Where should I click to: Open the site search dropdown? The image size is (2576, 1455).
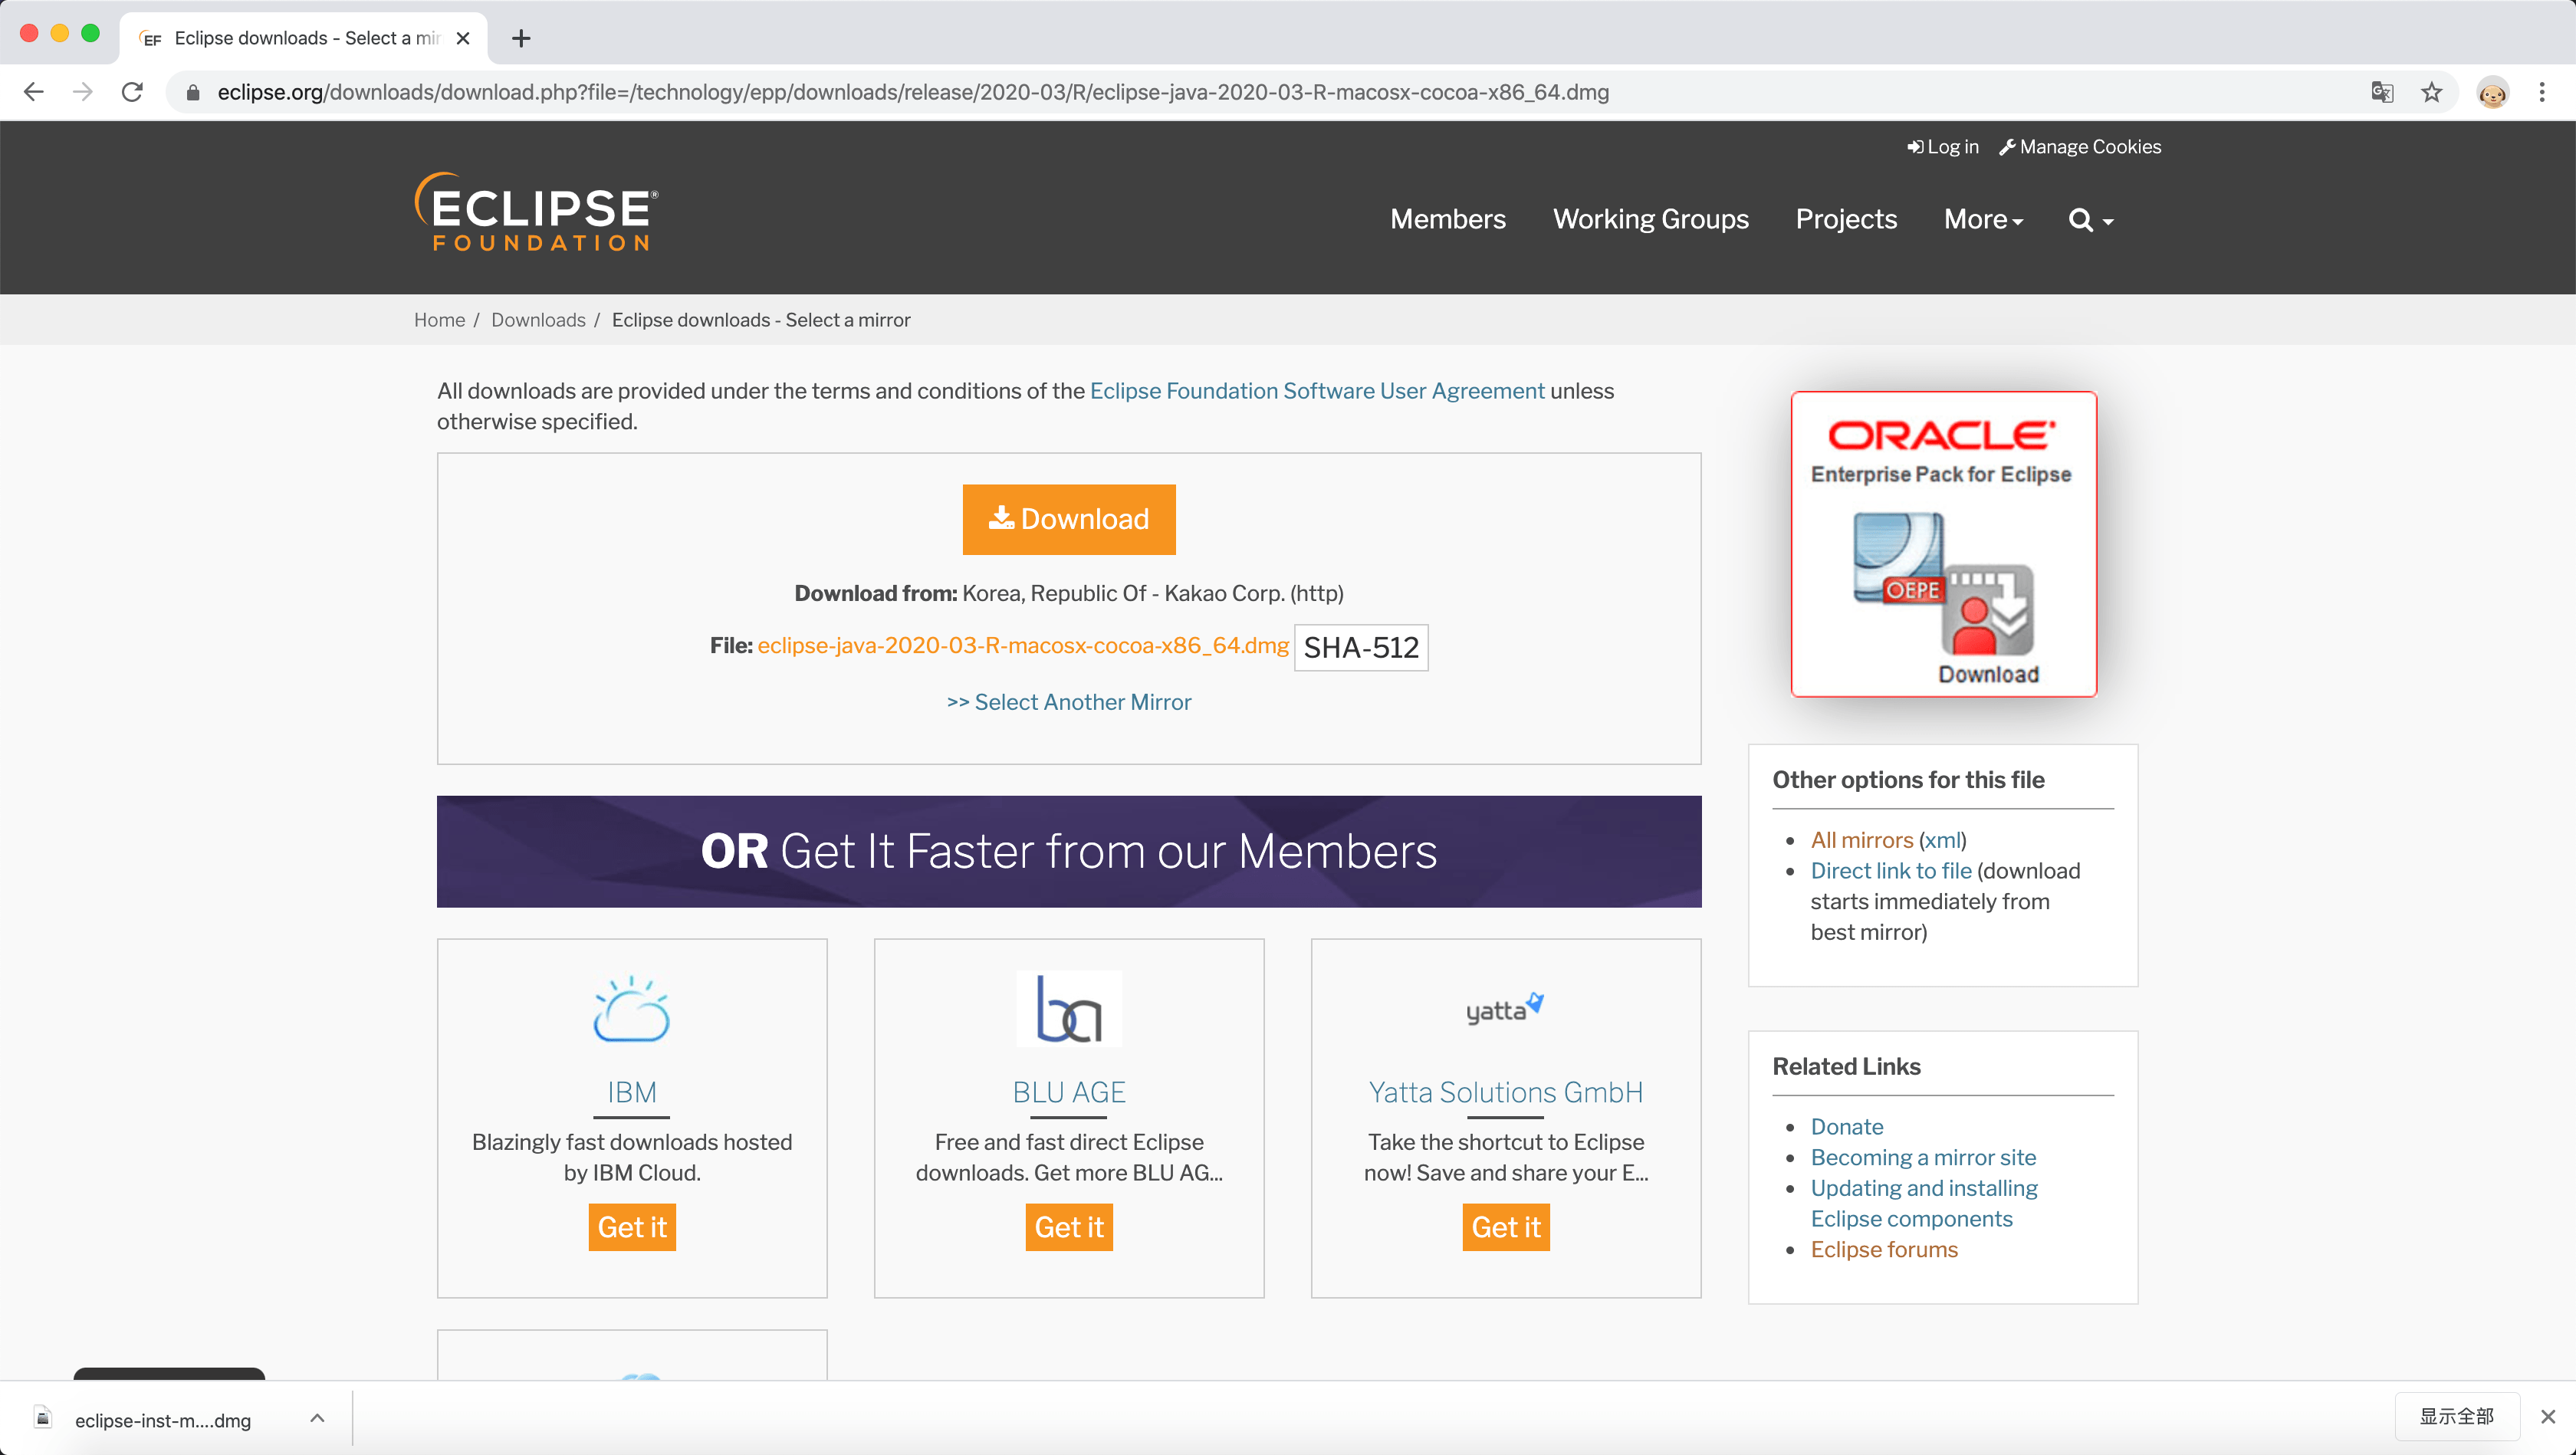coord(2090,219)
